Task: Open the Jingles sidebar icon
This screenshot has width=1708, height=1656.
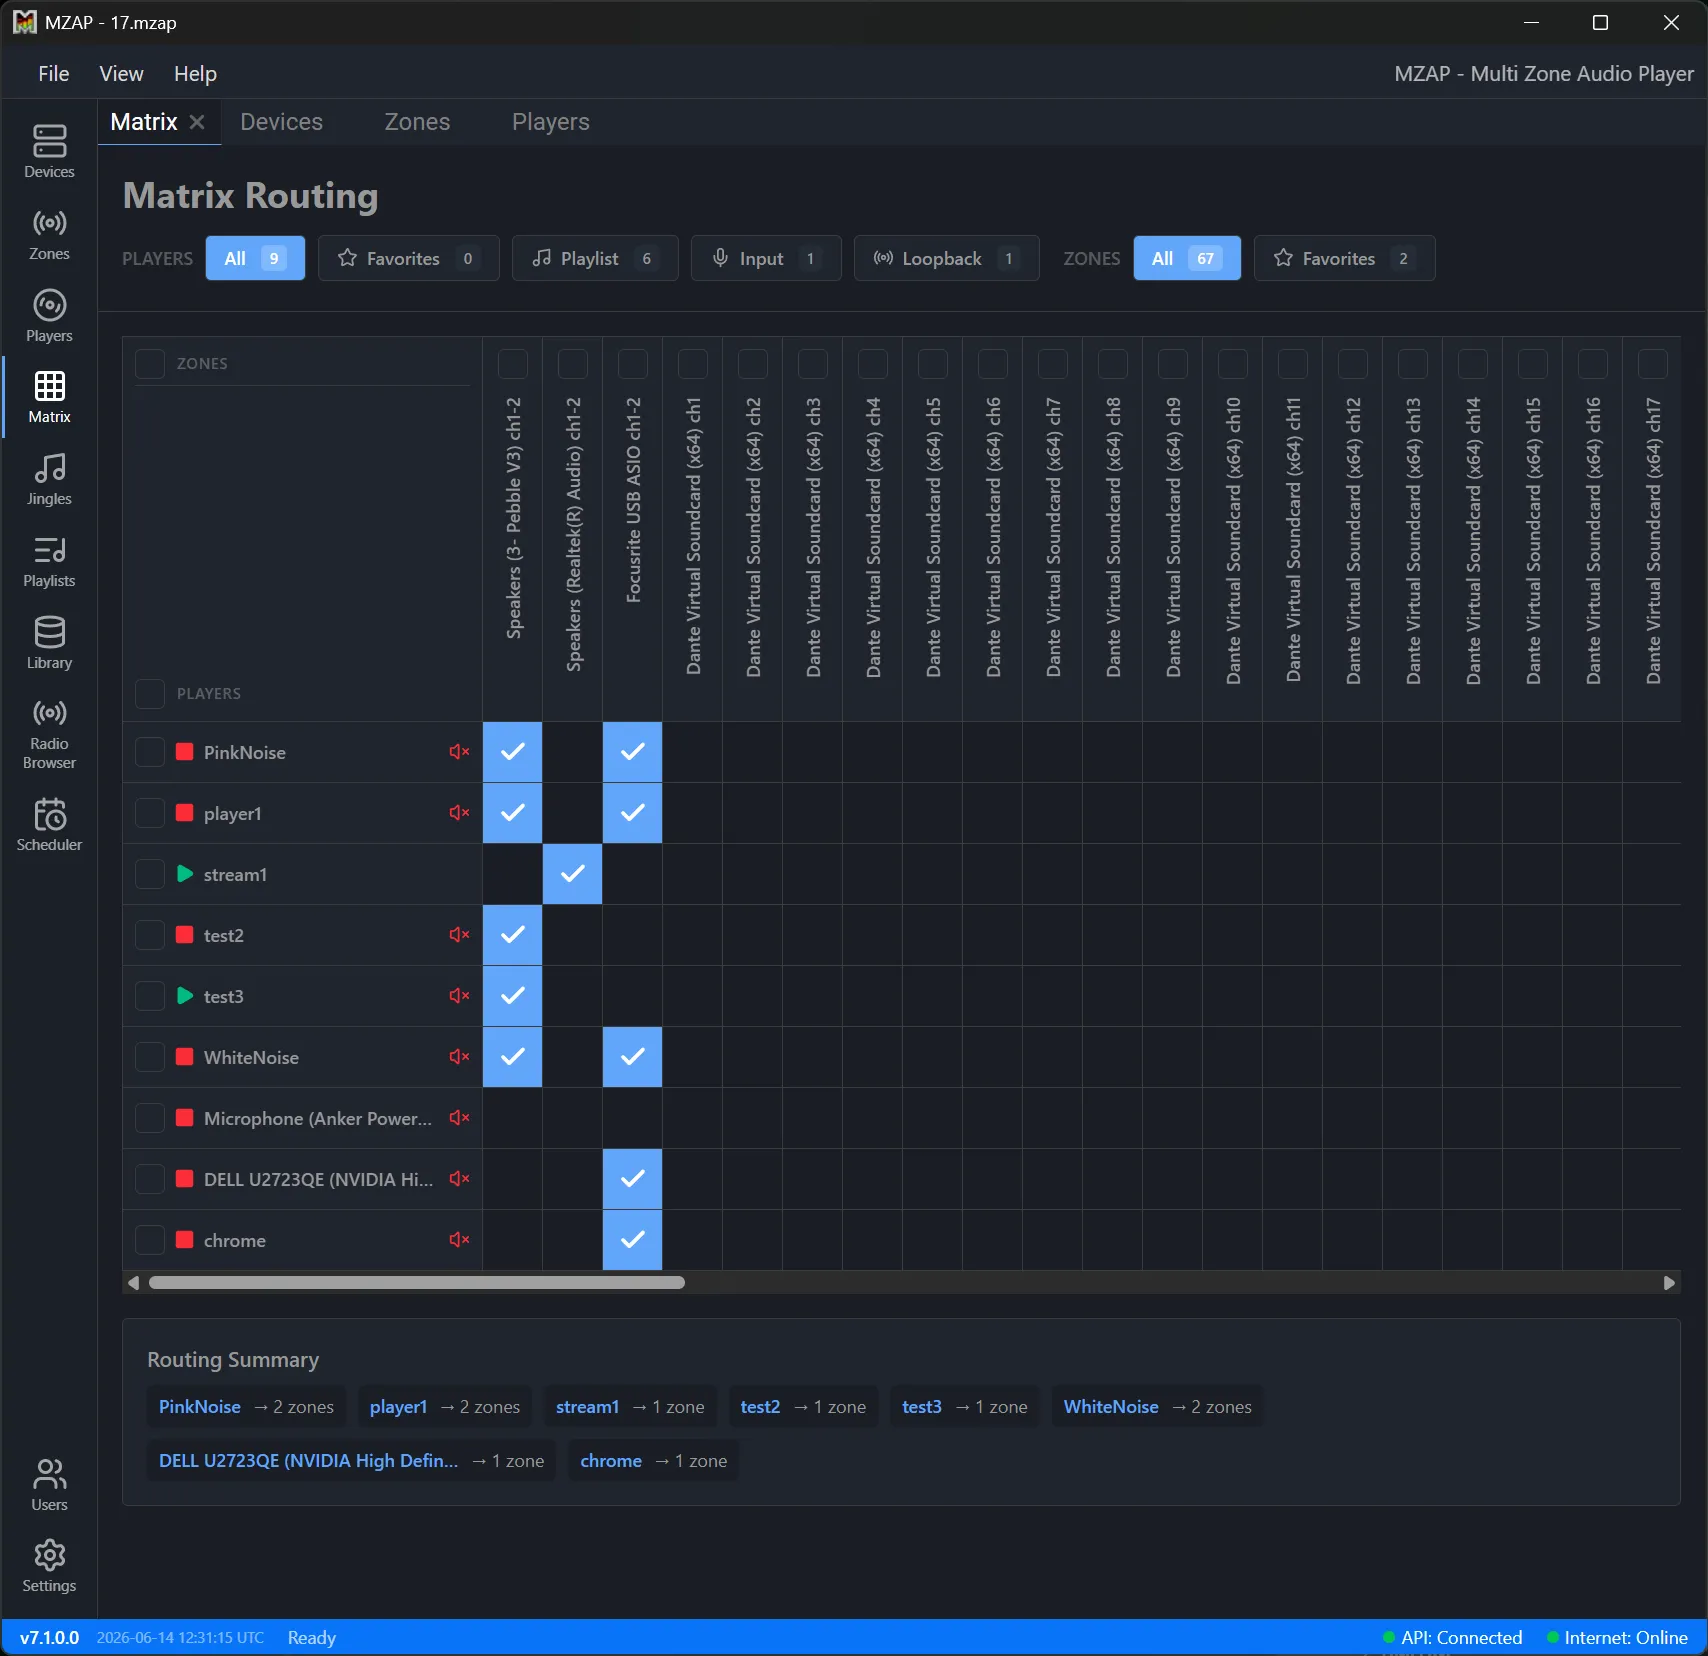Action: tap(49, 479)
